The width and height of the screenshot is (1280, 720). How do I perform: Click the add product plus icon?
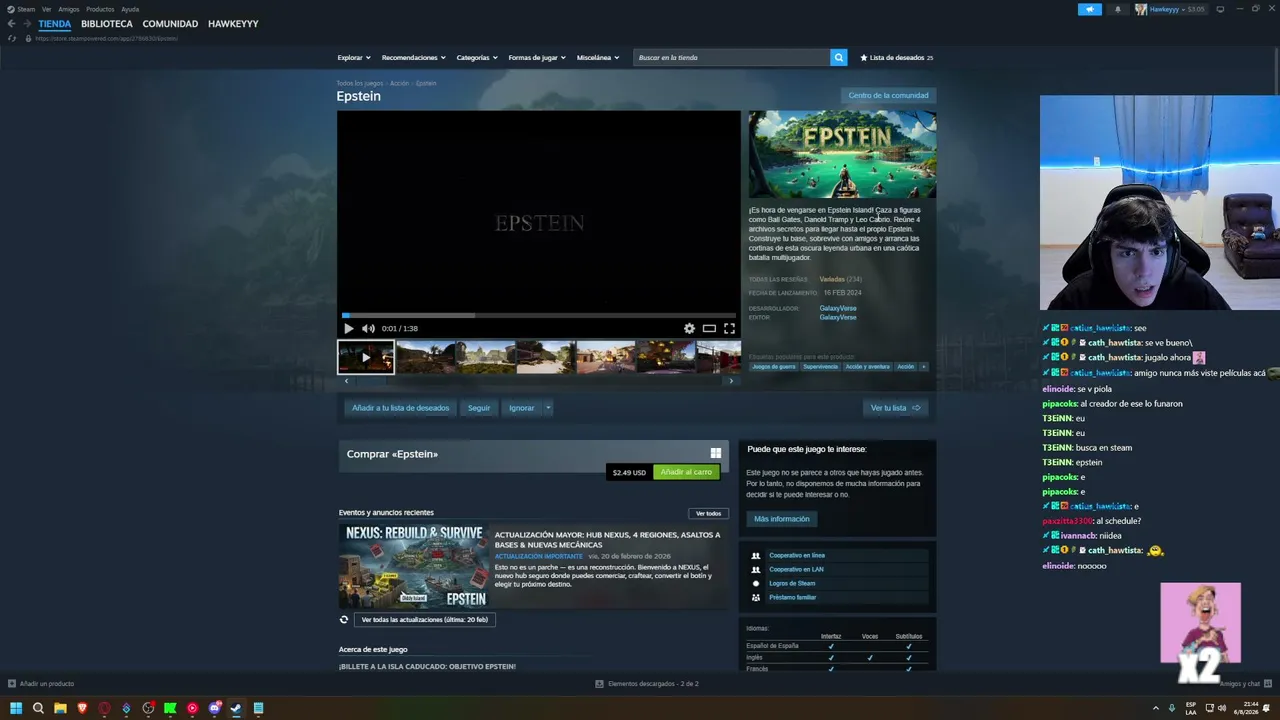click(x=12, y=684)
